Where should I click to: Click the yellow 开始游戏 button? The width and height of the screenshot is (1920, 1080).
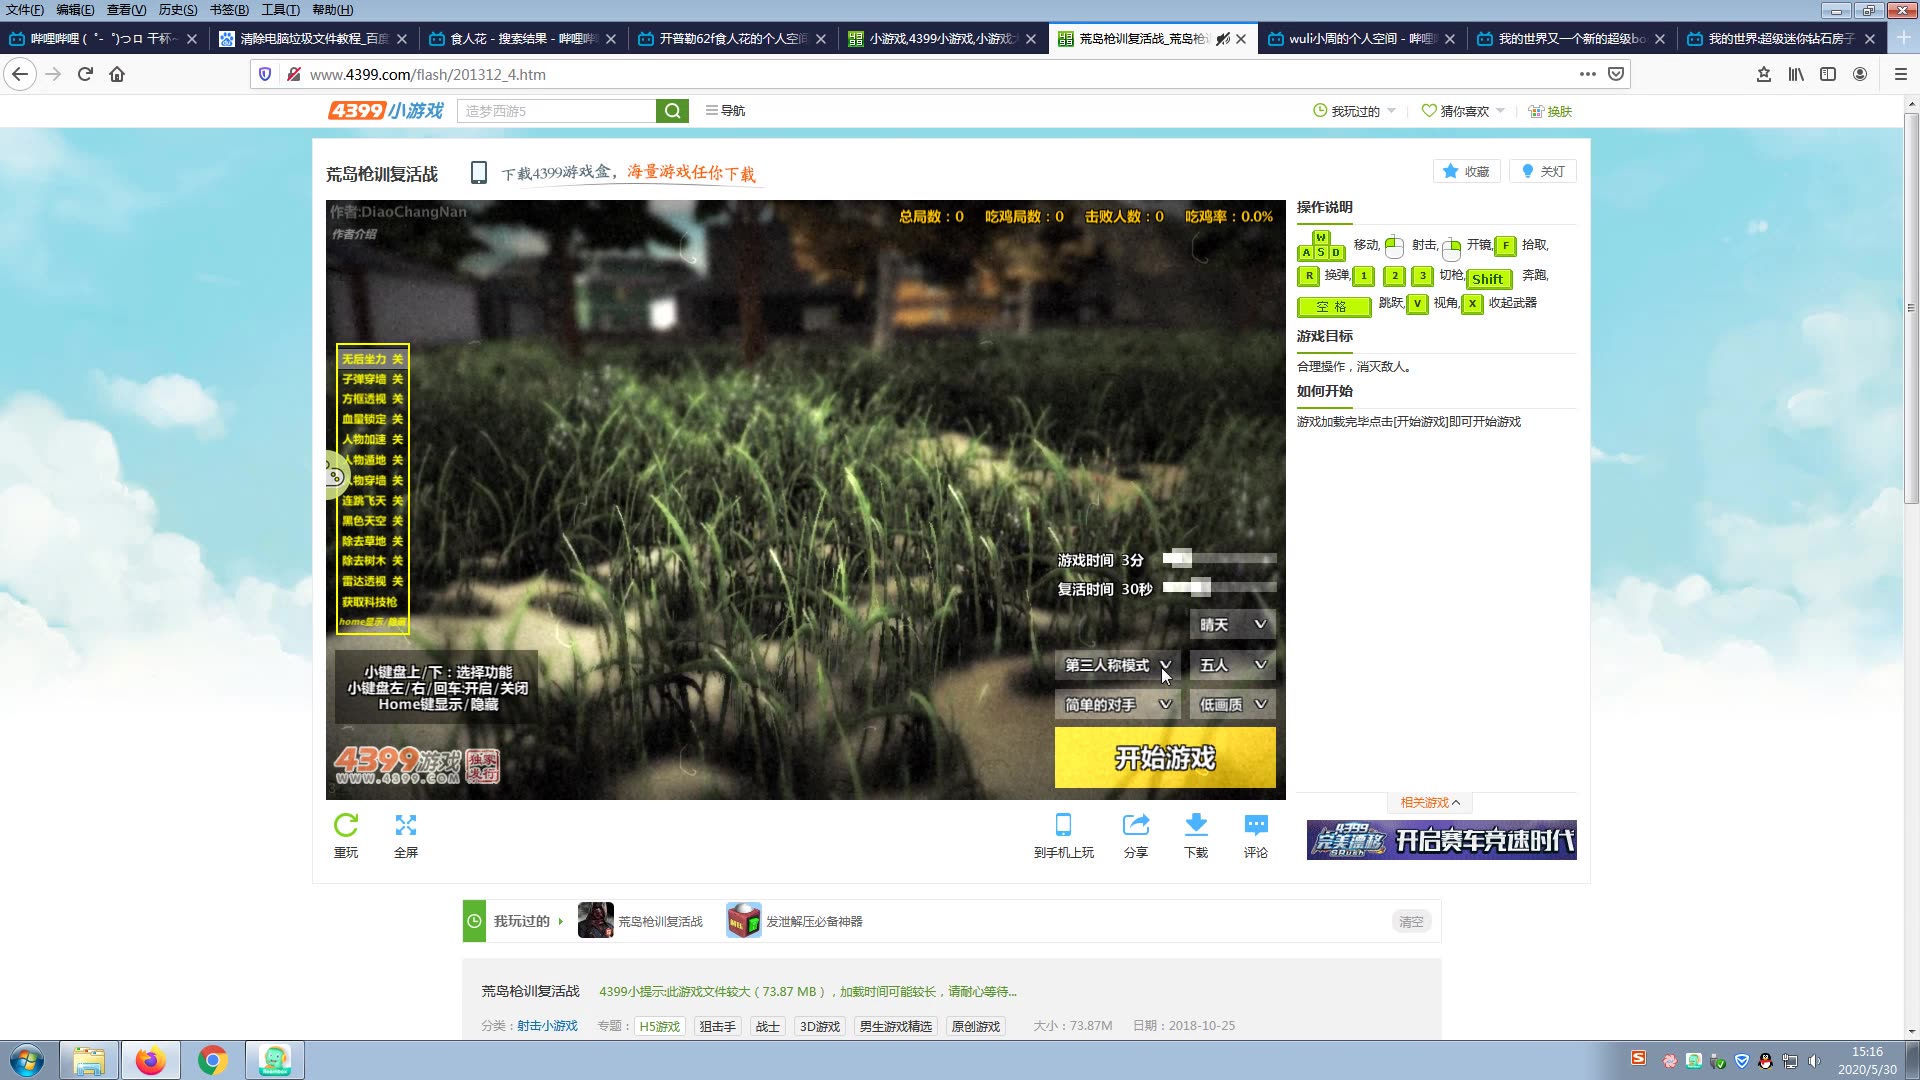[1165, 758]
